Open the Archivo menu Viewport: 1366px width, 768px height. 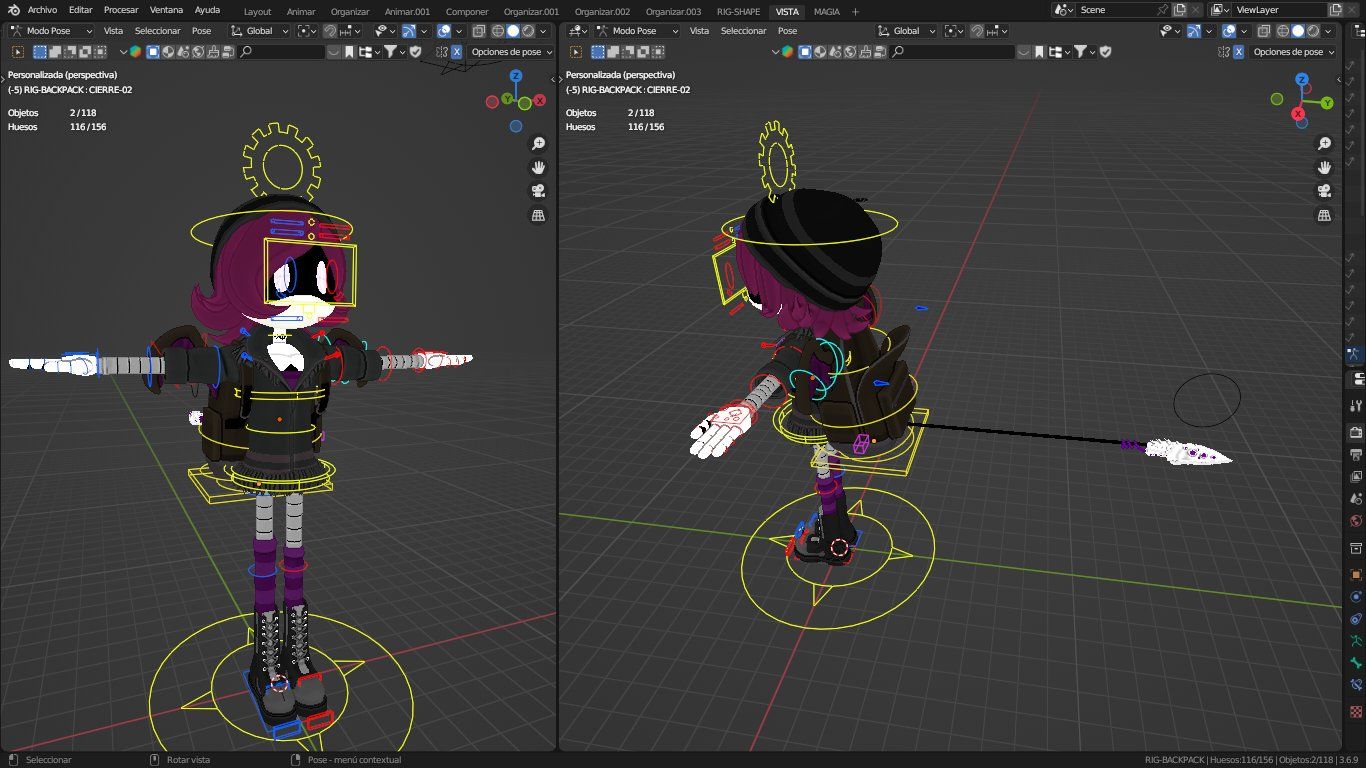click(42, 10)
